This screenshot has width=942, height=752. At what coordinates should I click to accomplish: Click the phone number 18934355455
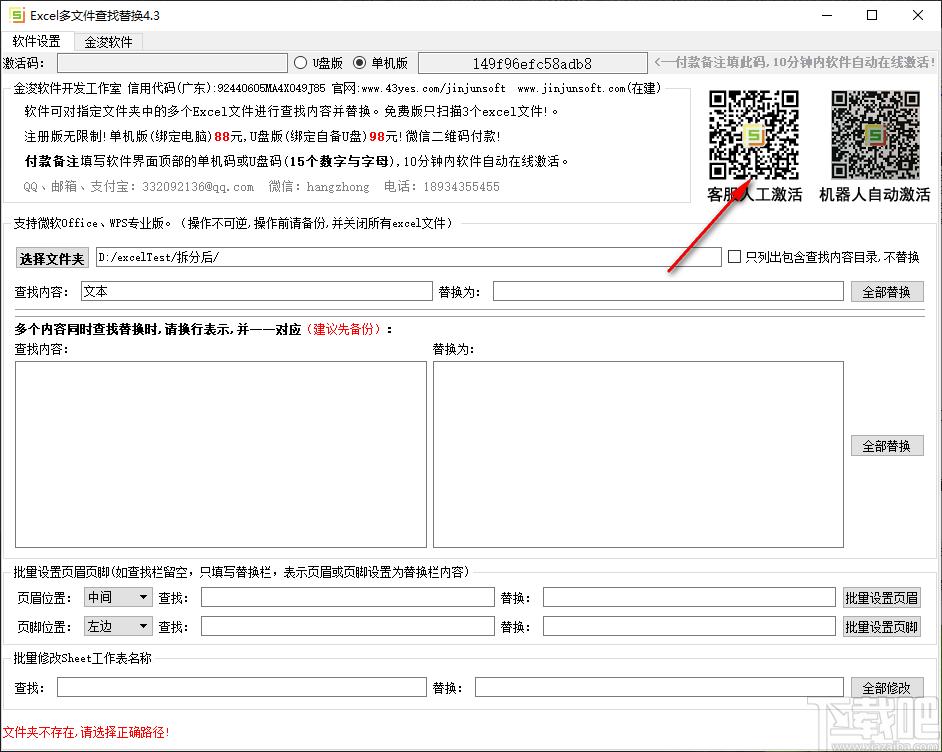[461, 187]
